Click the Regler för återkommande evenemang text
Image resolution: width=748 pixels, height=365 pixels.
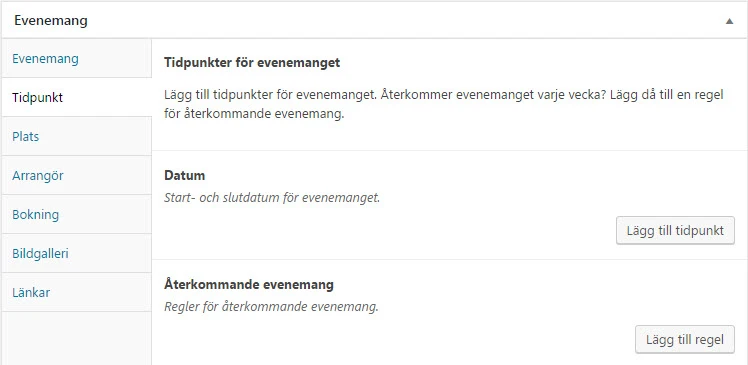[271, 307]
